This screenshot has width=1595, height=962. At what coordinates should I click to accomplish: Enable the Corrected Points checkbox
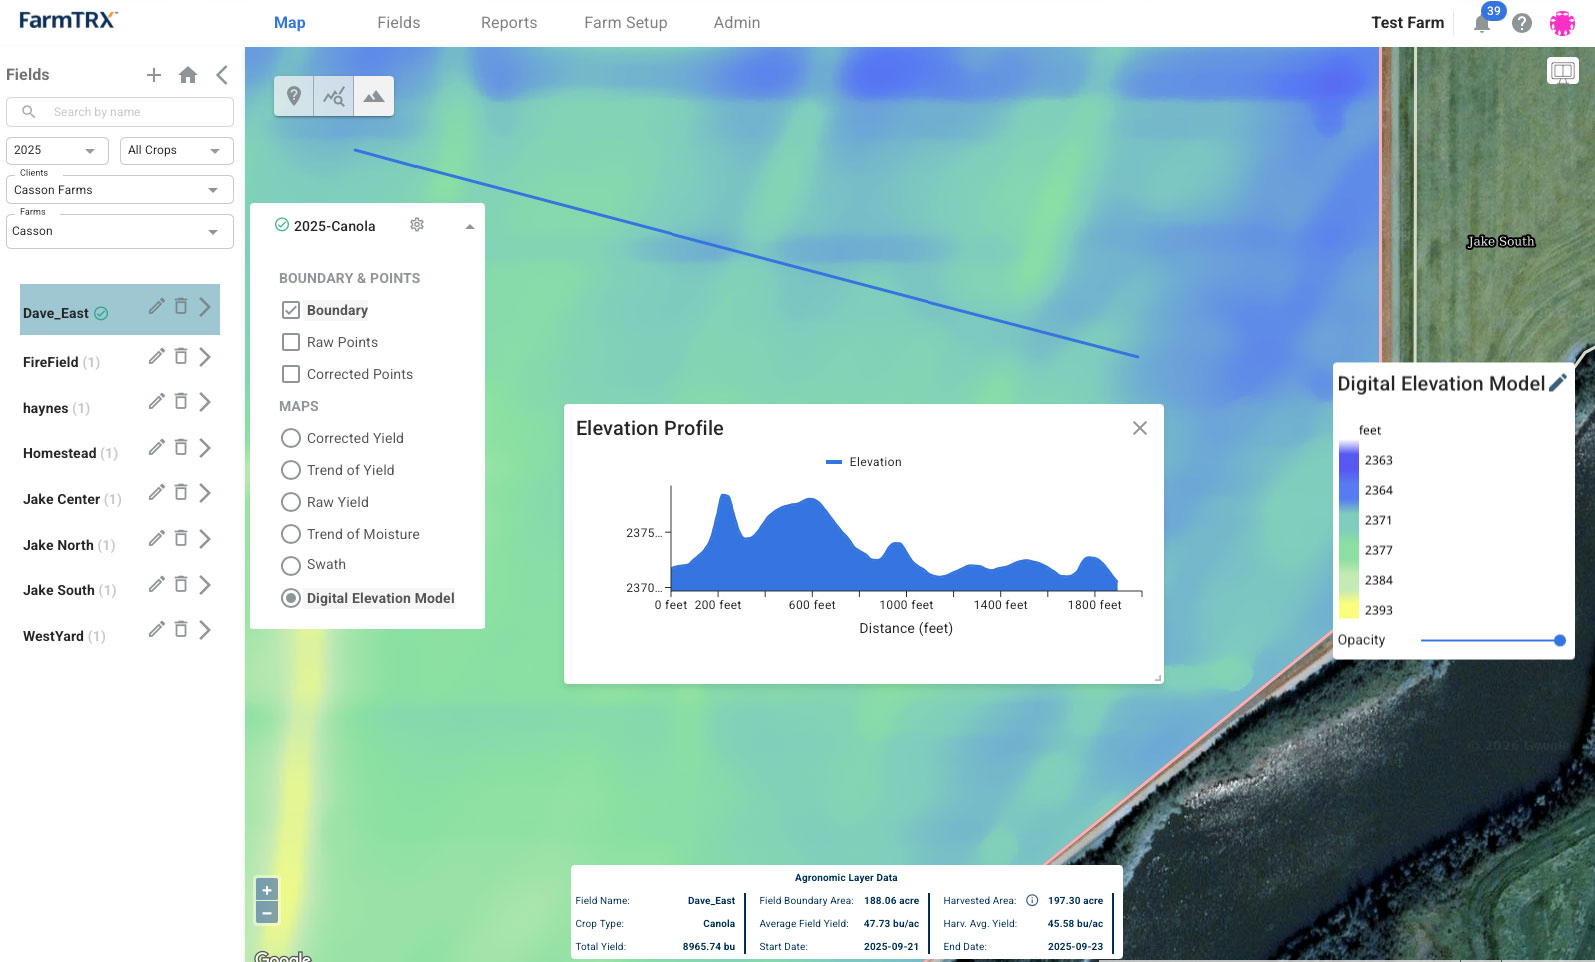click(x=291, y=374)
